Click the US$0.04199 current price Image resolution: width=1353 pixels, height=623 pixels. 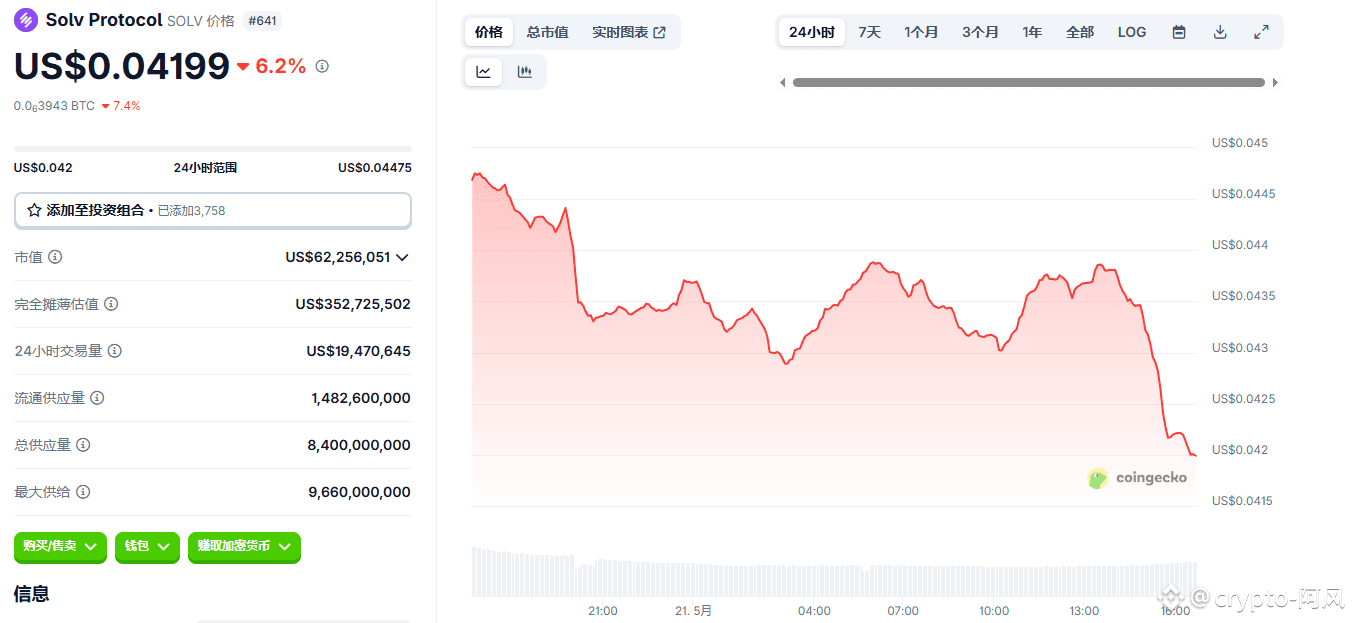[x=122, y=66]
